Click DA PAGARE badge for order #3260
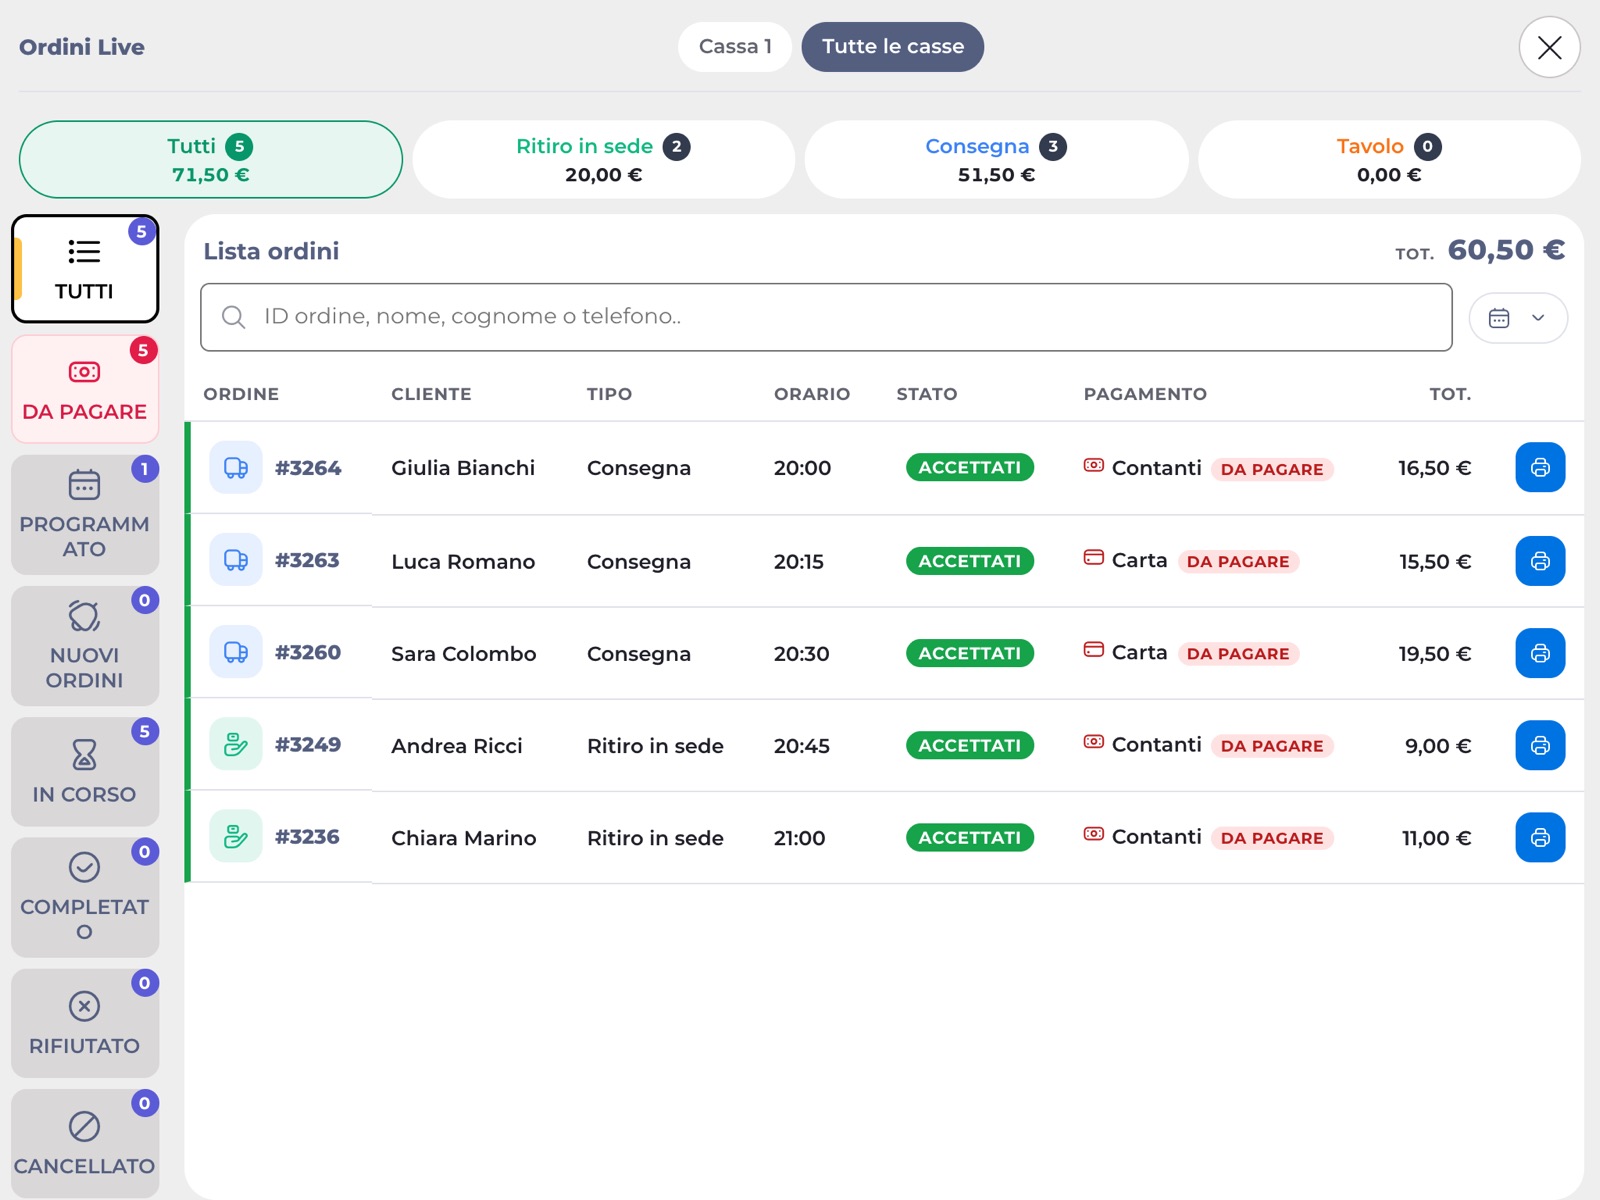The height and width of the screenshot is (1200, 1600). point(1238,654)
